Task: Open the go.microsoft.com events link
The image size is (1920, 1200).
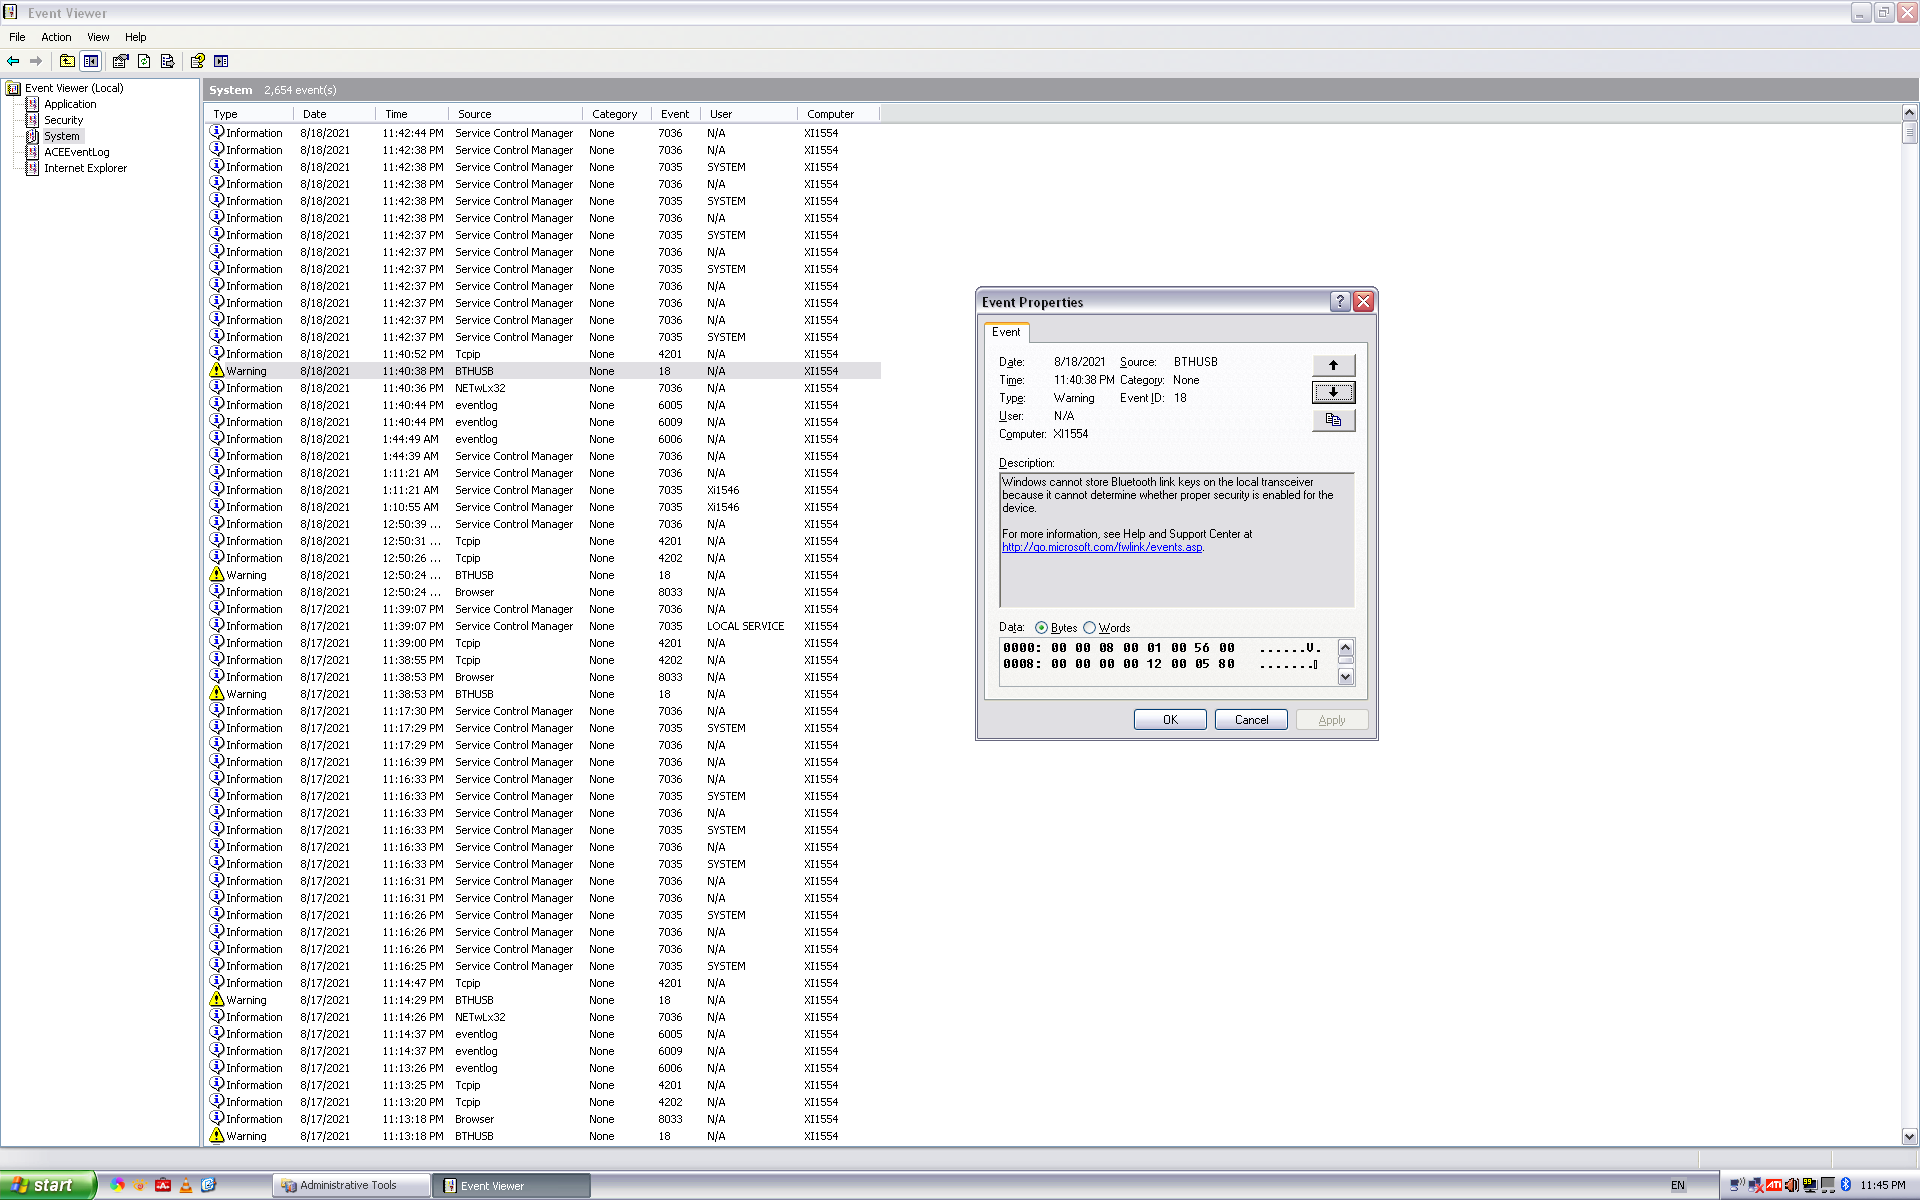Action: [1102, 547]
